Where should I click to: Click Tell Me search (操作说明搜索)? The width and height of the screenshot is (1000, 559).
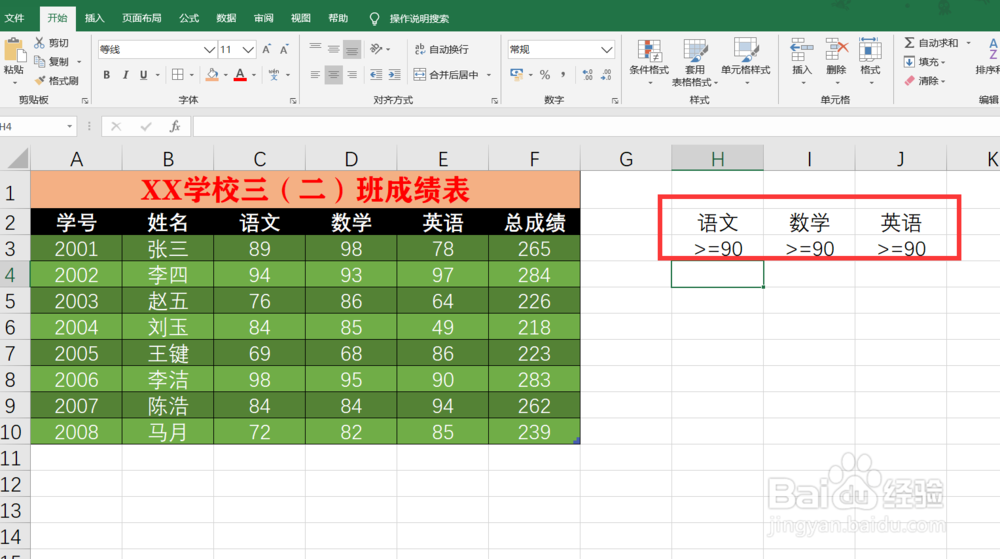click(419, 18)
